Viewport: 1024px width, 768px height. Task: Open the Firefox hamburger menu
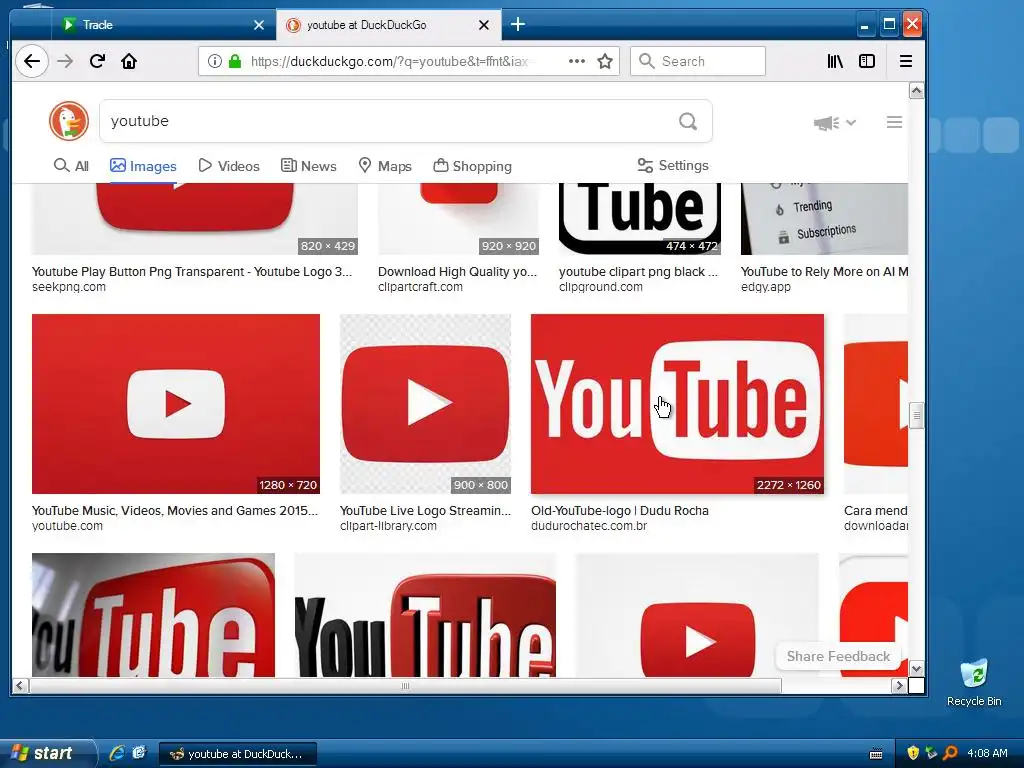pos(906,61)
